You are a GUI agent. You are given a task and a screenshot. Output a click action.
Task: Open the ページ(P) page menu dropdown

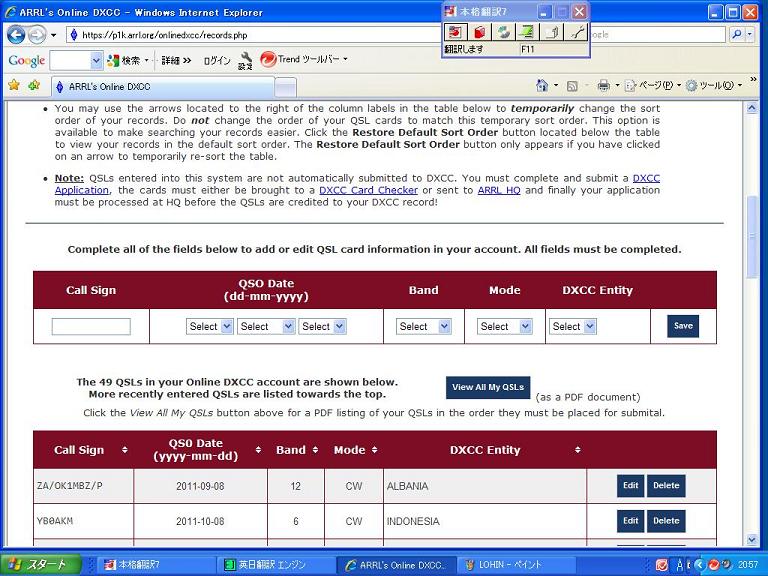coord(679,86)
